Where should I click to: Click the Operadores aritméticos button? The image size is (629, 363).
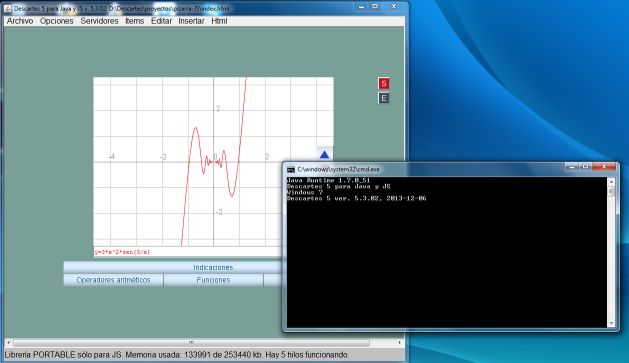(x=114, y=280)
